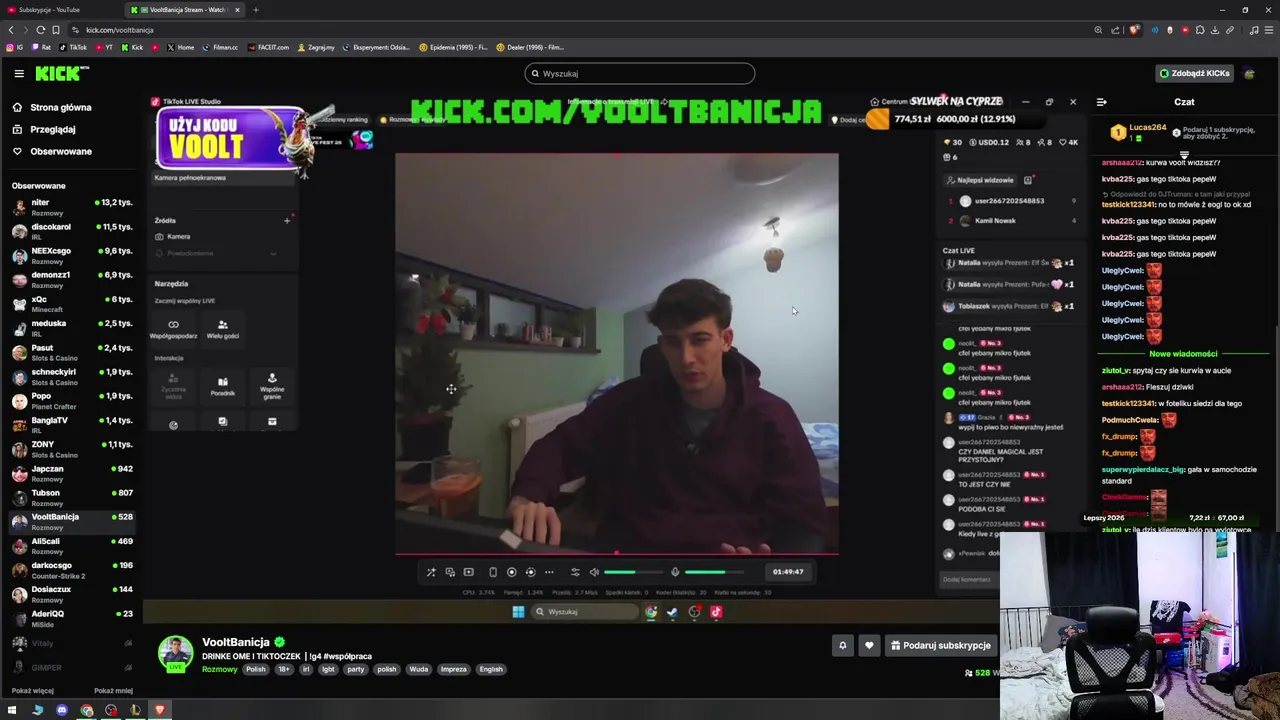Adjust the speaker volume slider in stream
Screen dimensions: 1280x720
coord(634,572)
